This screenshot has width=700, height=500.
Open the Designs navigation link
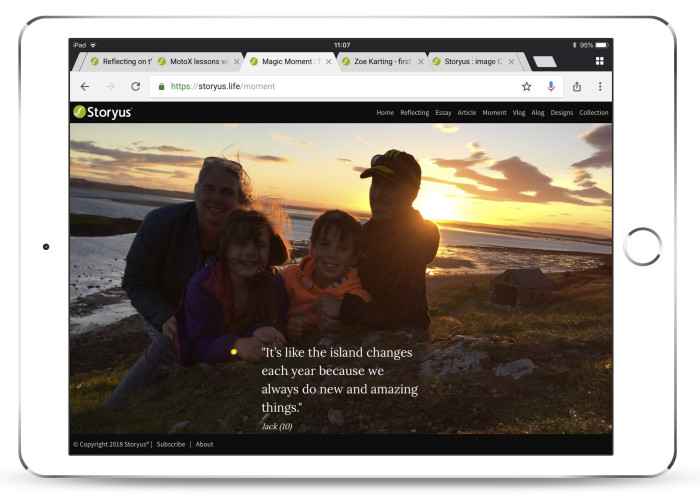point(562,113)
